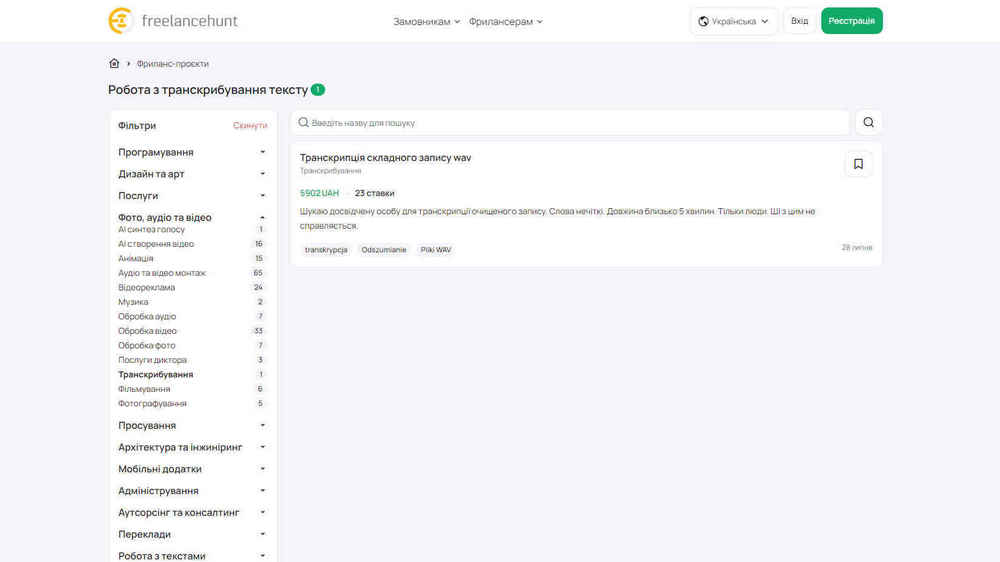
Task: Open the Українська language dropdown
Action: point(733,21)
